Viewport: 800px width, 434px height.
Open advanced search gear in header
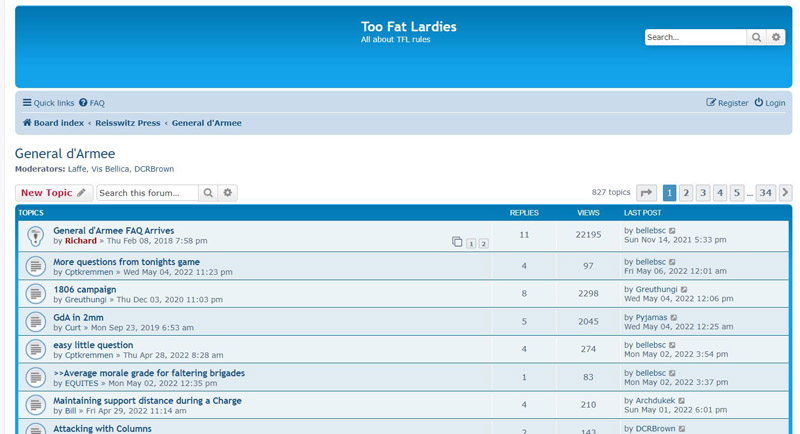pyautogui.click(x=776, y=37)
